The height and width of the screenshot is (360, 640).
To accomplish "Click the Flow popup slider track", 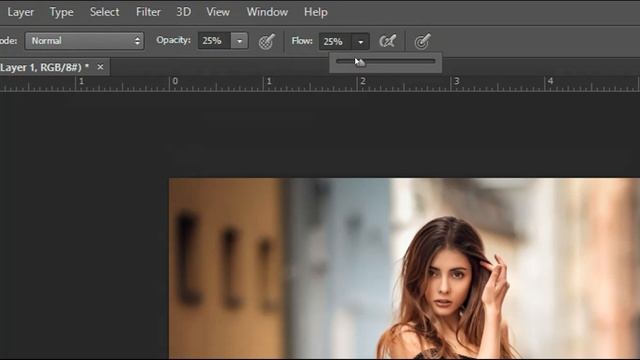I will pyautogui.click(x=386, y=61).
